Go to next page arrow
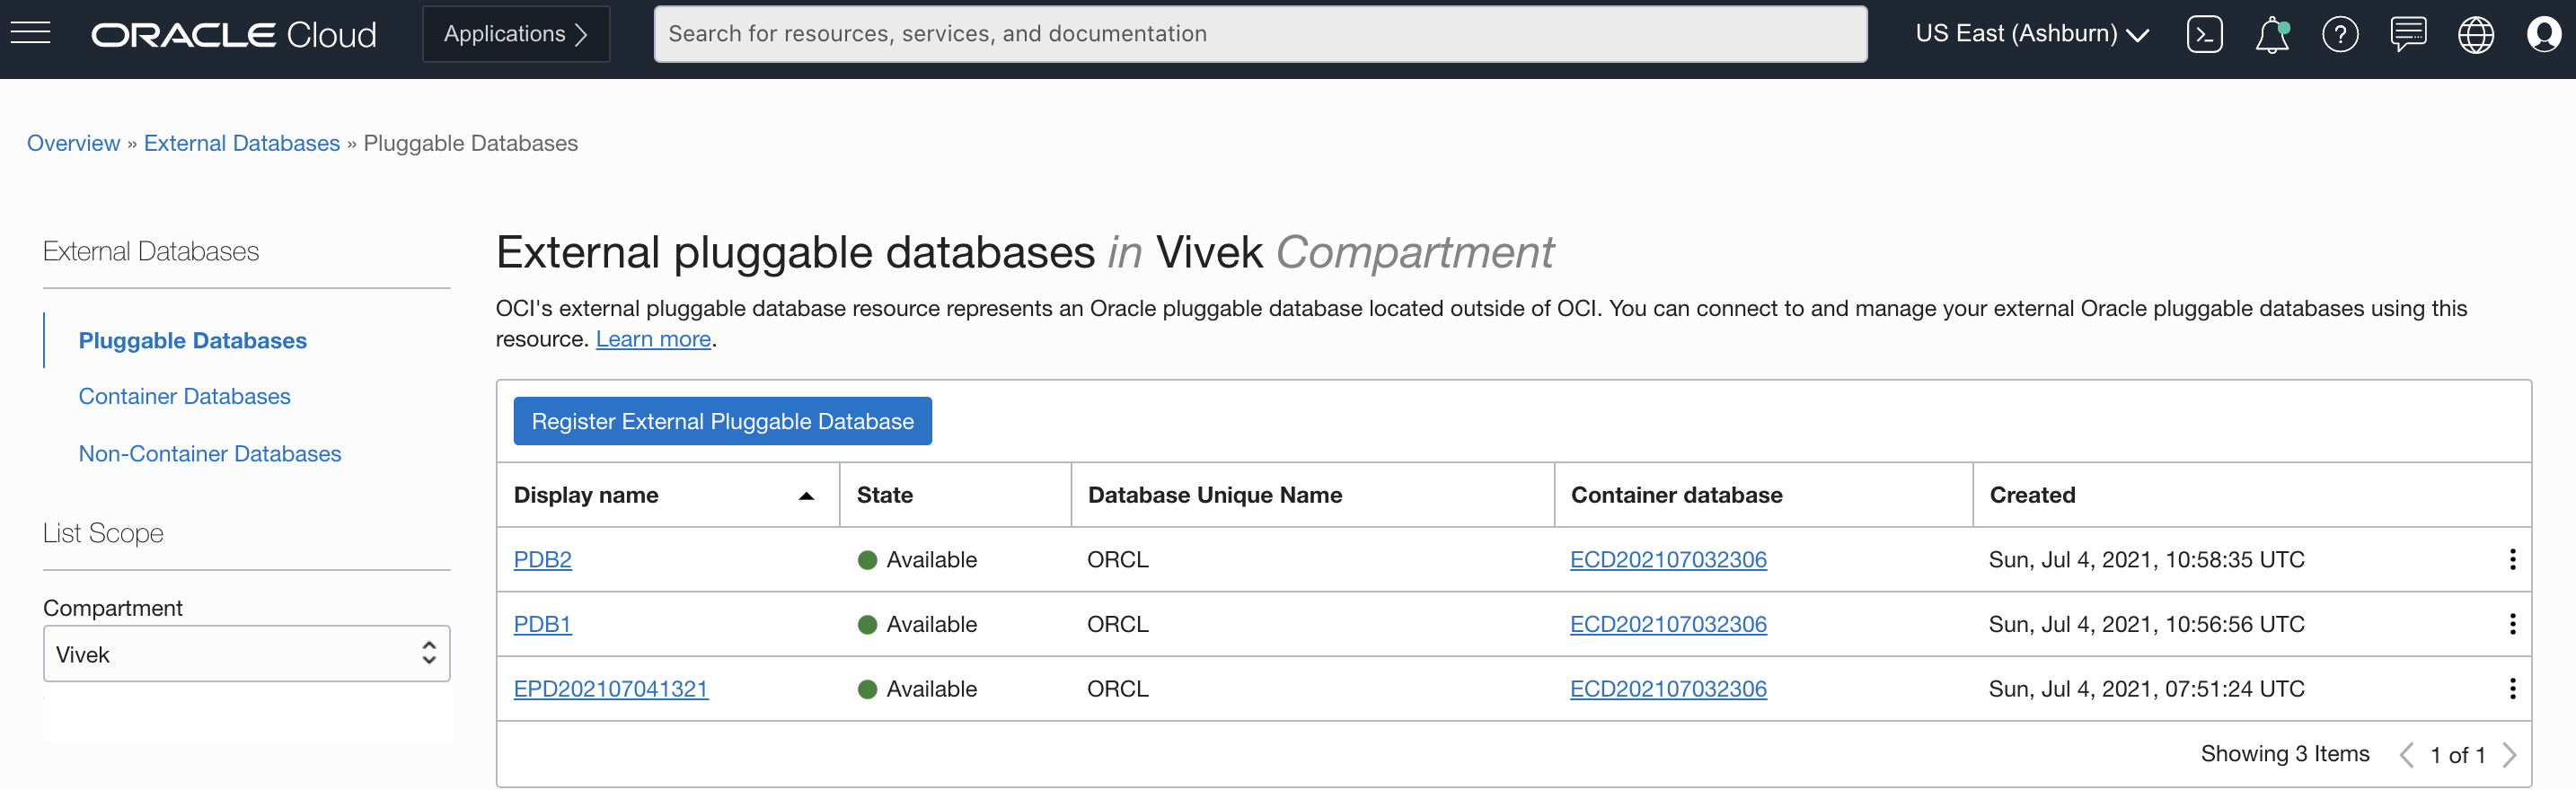 (x=2509, y=754)
